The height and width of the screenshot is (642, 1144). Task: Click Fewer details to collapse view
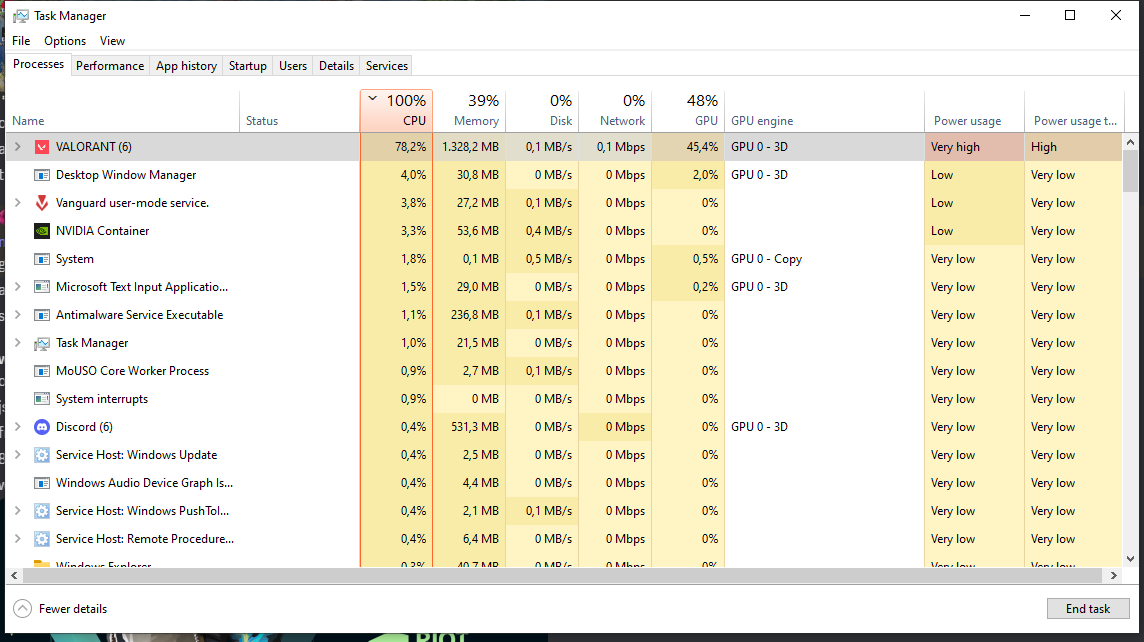61,608
